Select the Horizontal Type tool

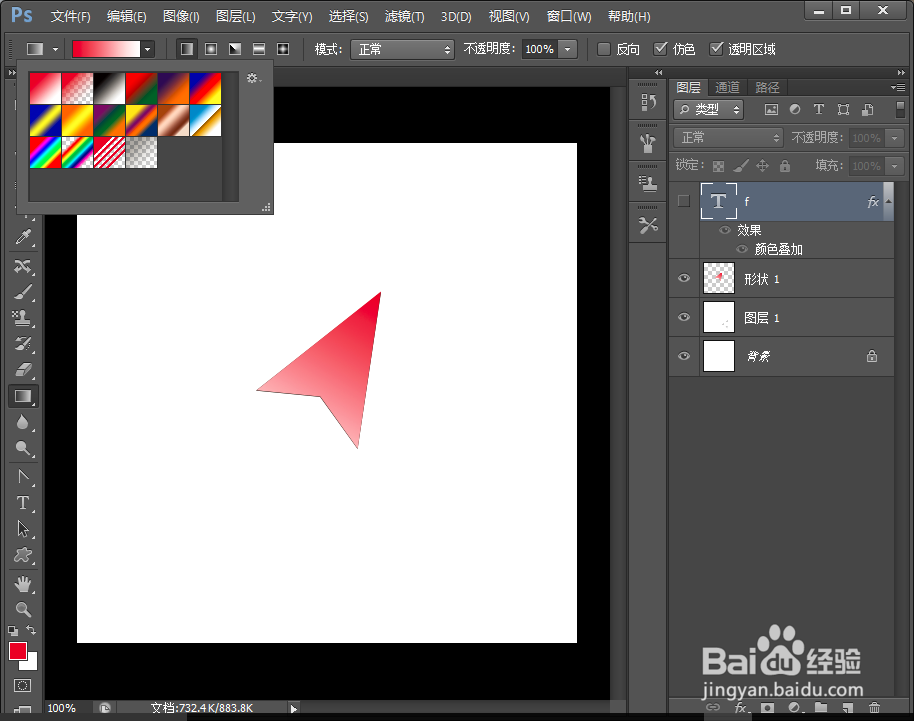click(x=23, y=502)
